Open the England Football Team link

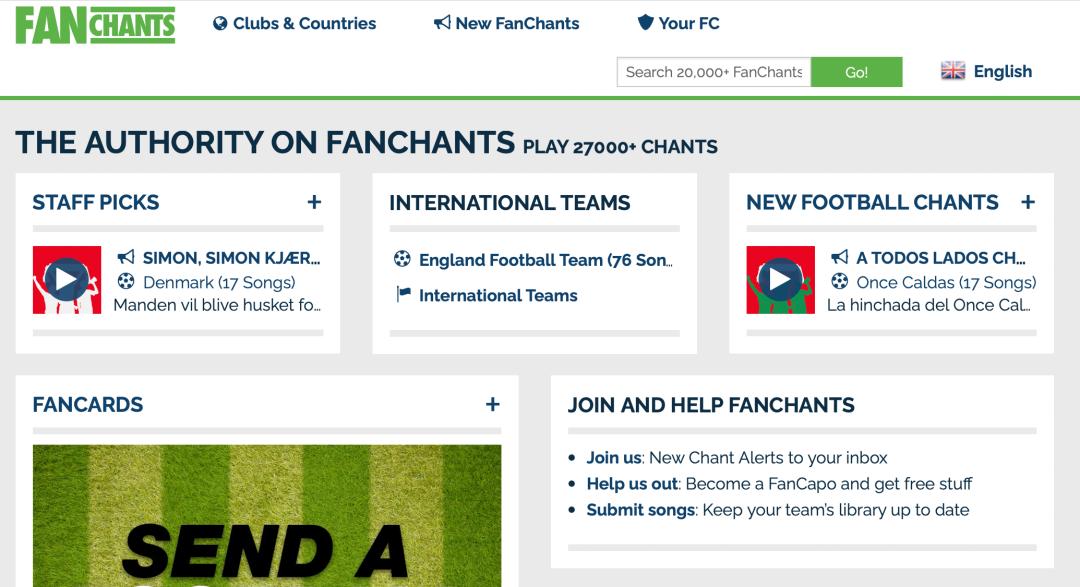545,260
